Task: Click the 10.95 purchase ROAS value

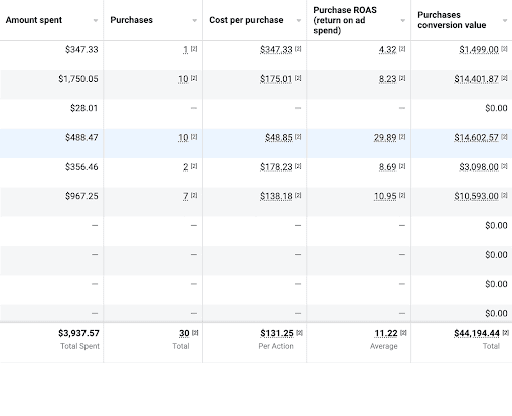Action: [x=385, y=196]
